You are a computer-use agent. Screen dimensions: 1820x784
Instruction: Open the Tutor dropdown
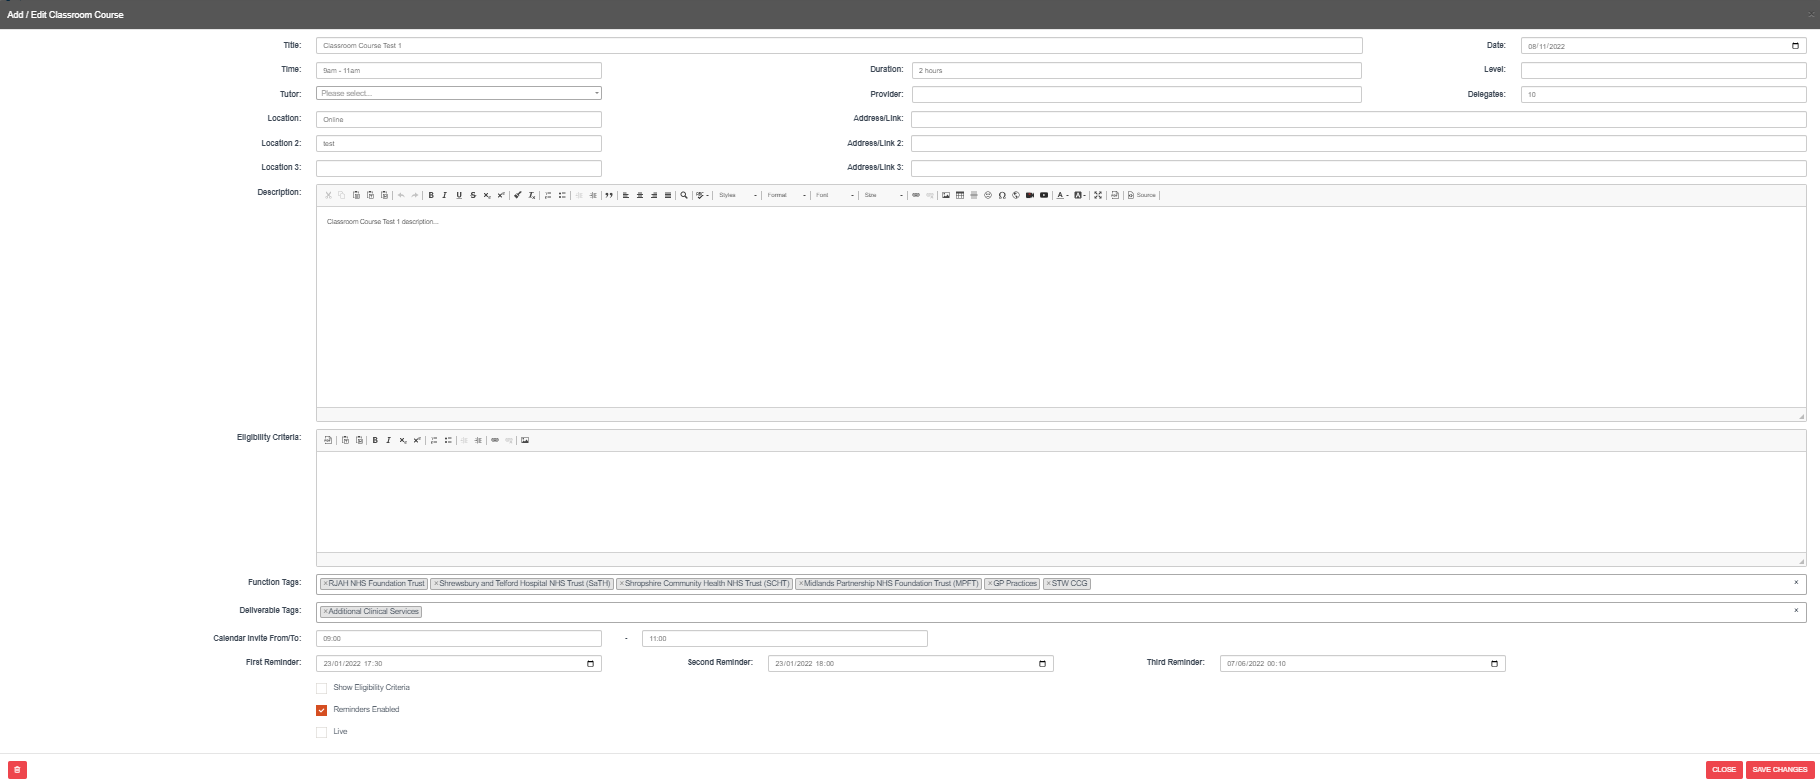pyautogui.click(x=459, y=94)
